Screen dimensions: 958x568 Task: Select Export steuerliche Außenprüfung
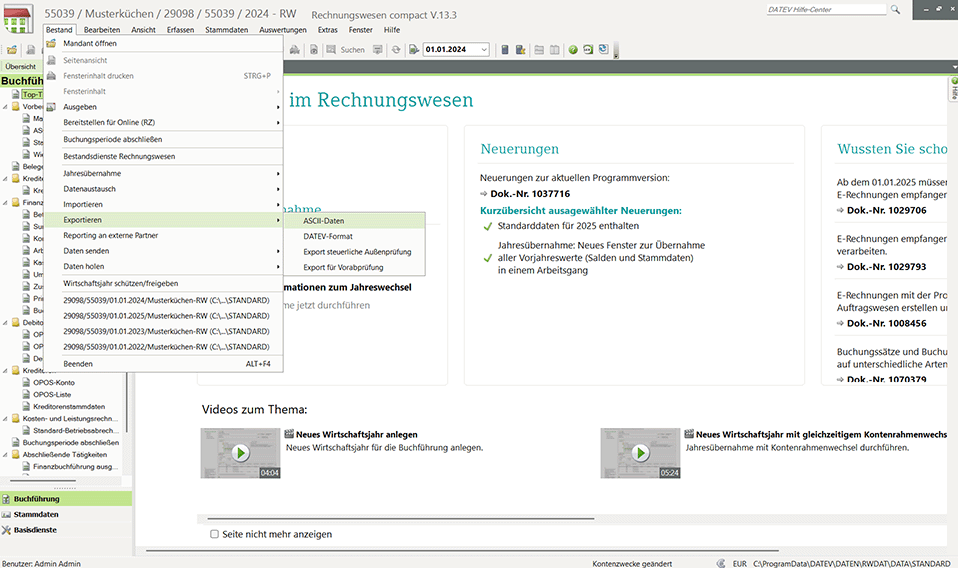(354, 252)
